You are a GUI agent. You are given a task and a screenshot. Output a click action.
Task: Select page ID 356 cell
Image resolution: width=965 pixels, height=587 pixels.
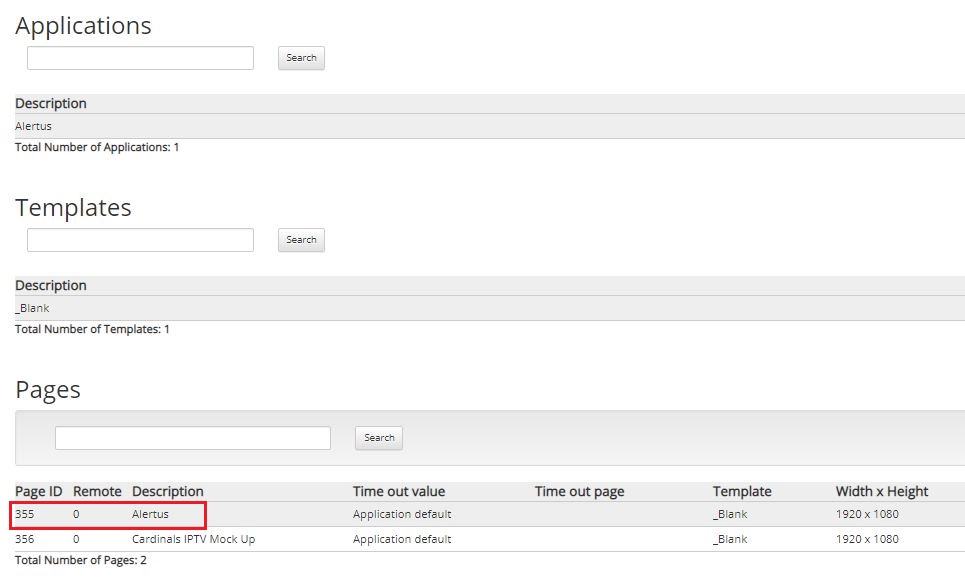point(25,539)
